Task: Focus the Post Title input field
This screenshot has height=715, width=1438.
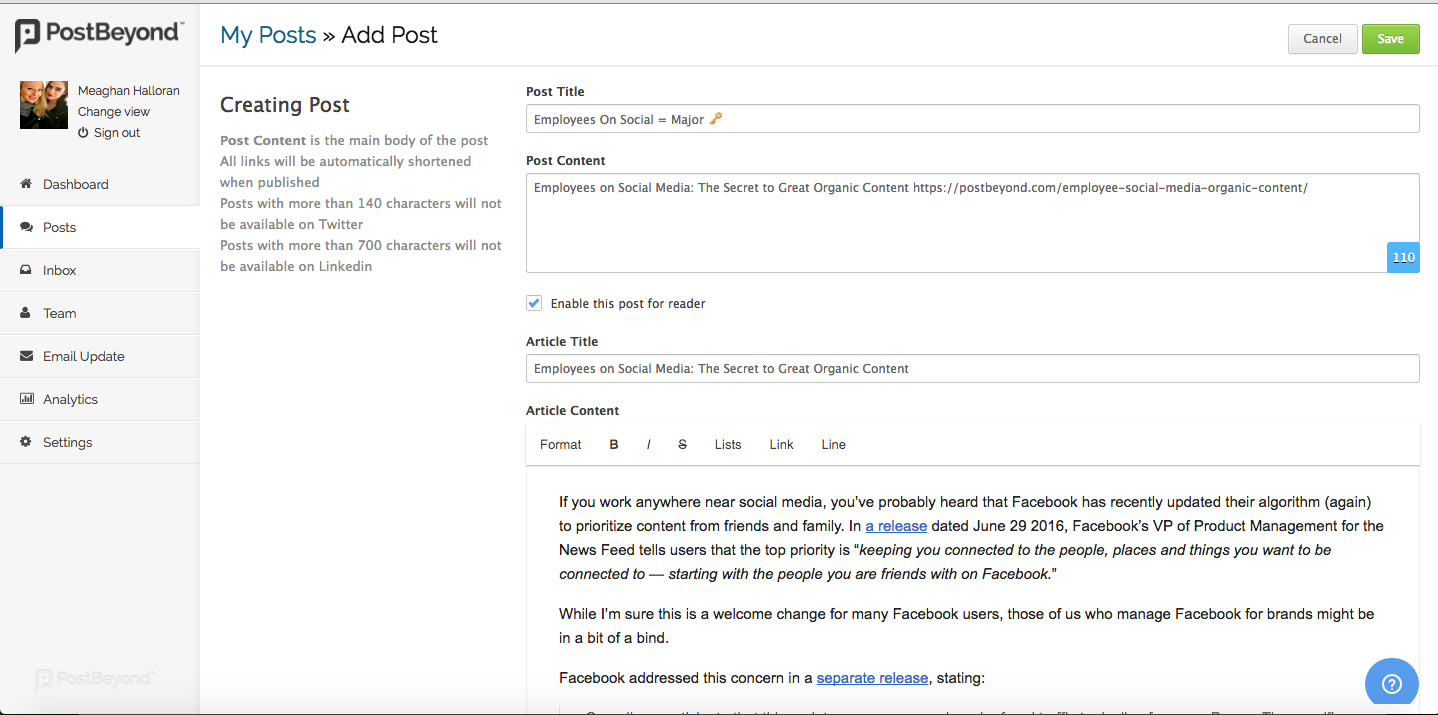Action: [x=972, y=119]
